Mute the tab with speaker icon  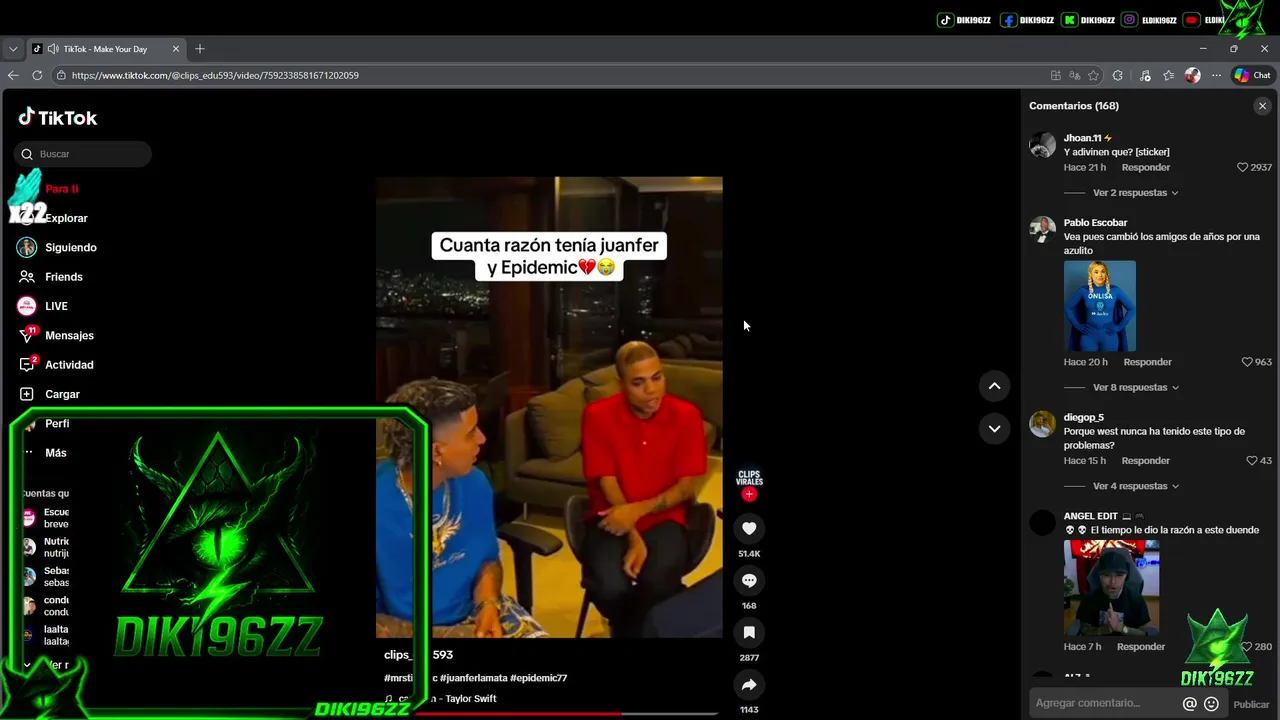click(52, 49)
